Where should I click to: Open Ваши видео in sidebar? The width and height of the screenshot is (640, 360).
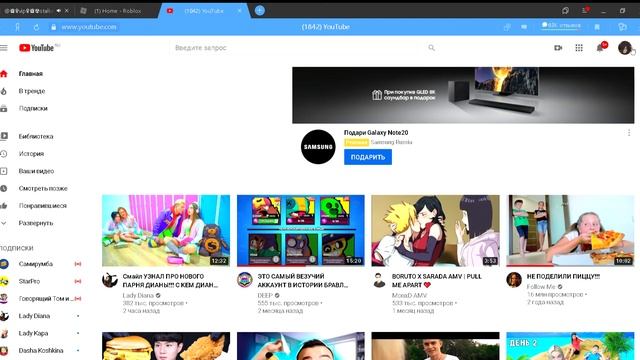[x=36, y=171]
